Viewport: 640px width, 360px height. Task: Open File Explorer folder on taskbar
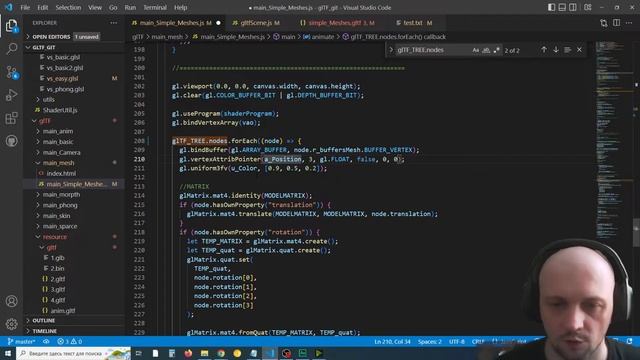[x=204, y=353]
